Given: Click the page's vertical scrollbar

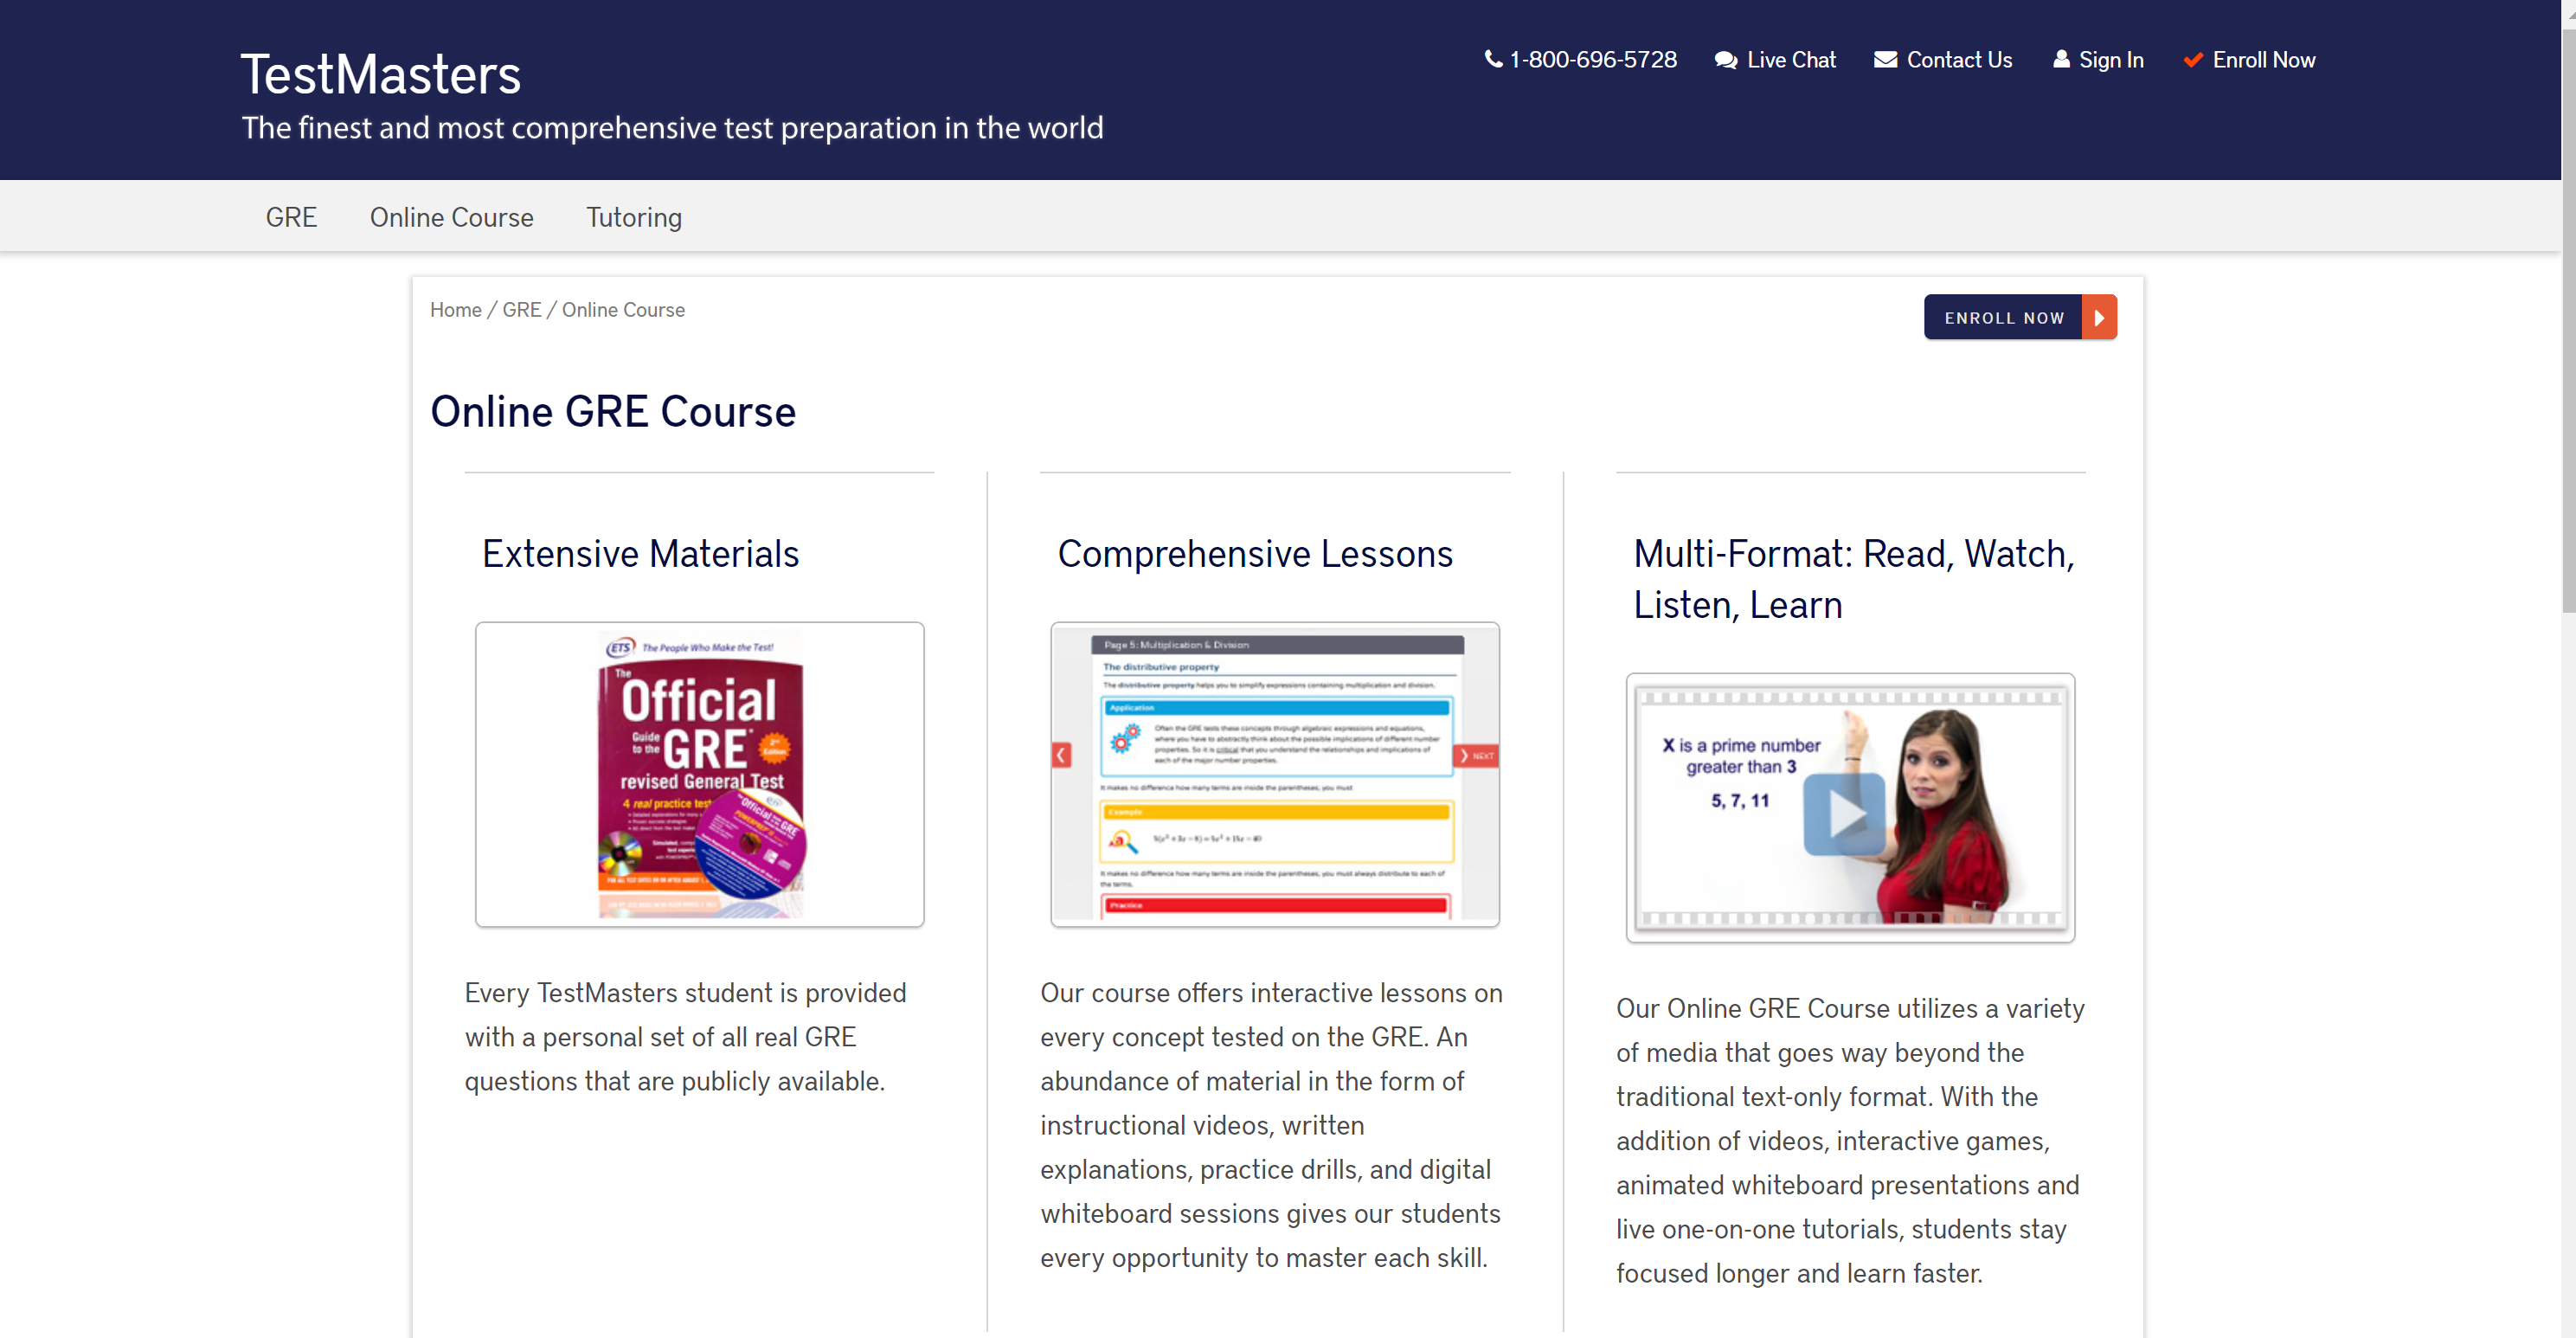Looking at the screenshot, I should click(x=2567, y=320).
